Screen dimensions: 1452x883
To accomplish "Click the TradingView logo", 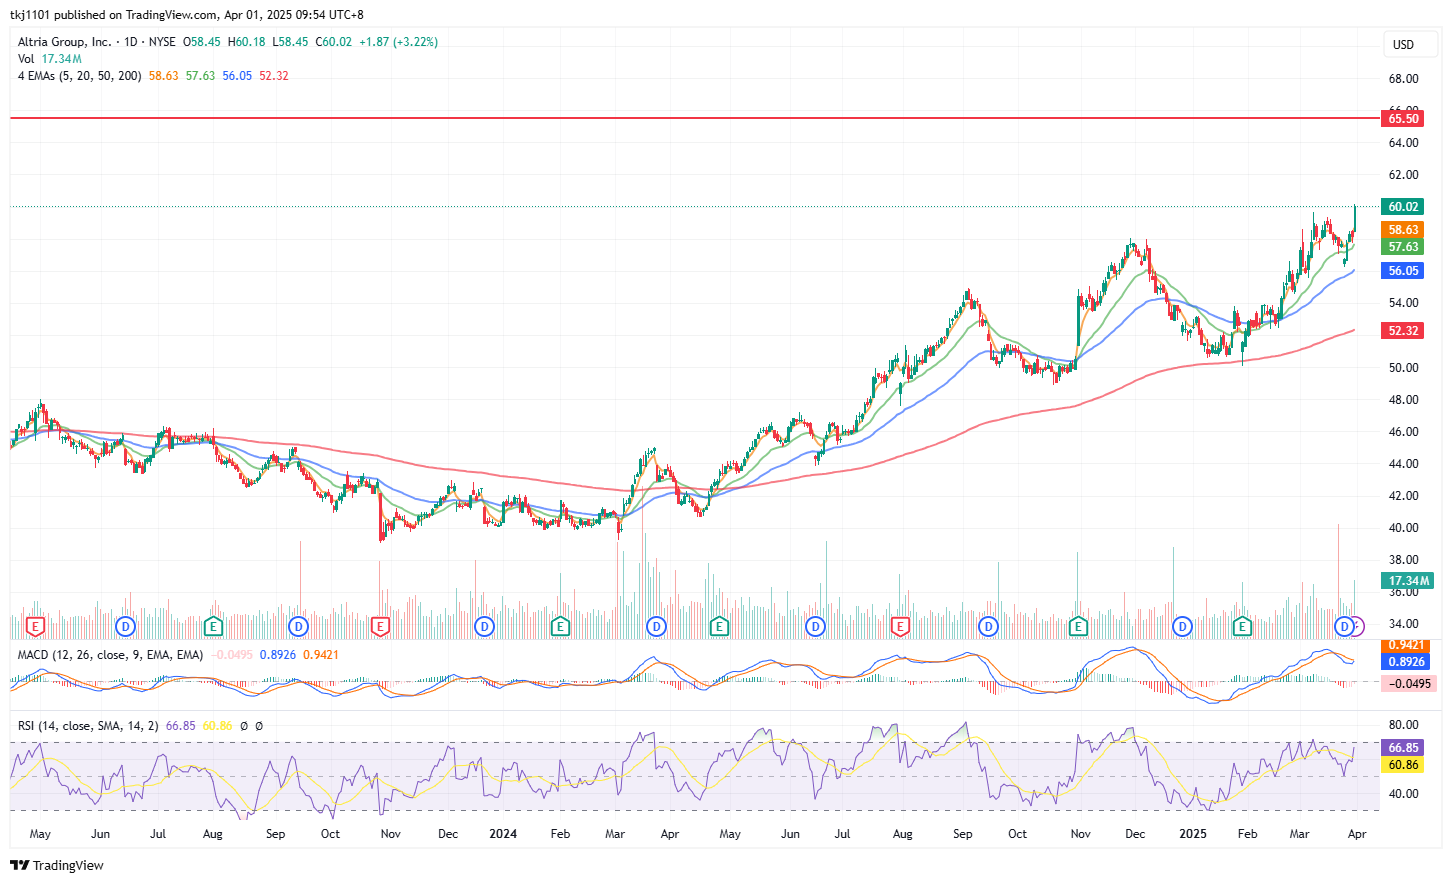I will tap(57, 865).
